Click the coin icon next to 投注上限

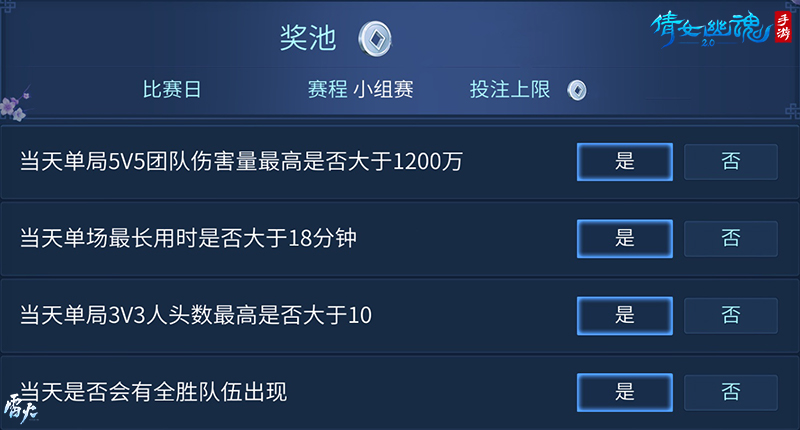point(576,90)
